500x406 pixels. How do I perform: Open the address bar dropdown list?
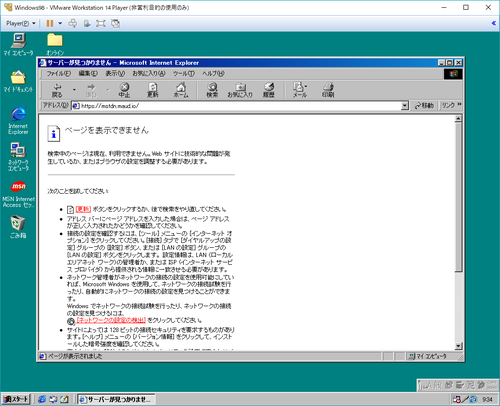point(404,106)
